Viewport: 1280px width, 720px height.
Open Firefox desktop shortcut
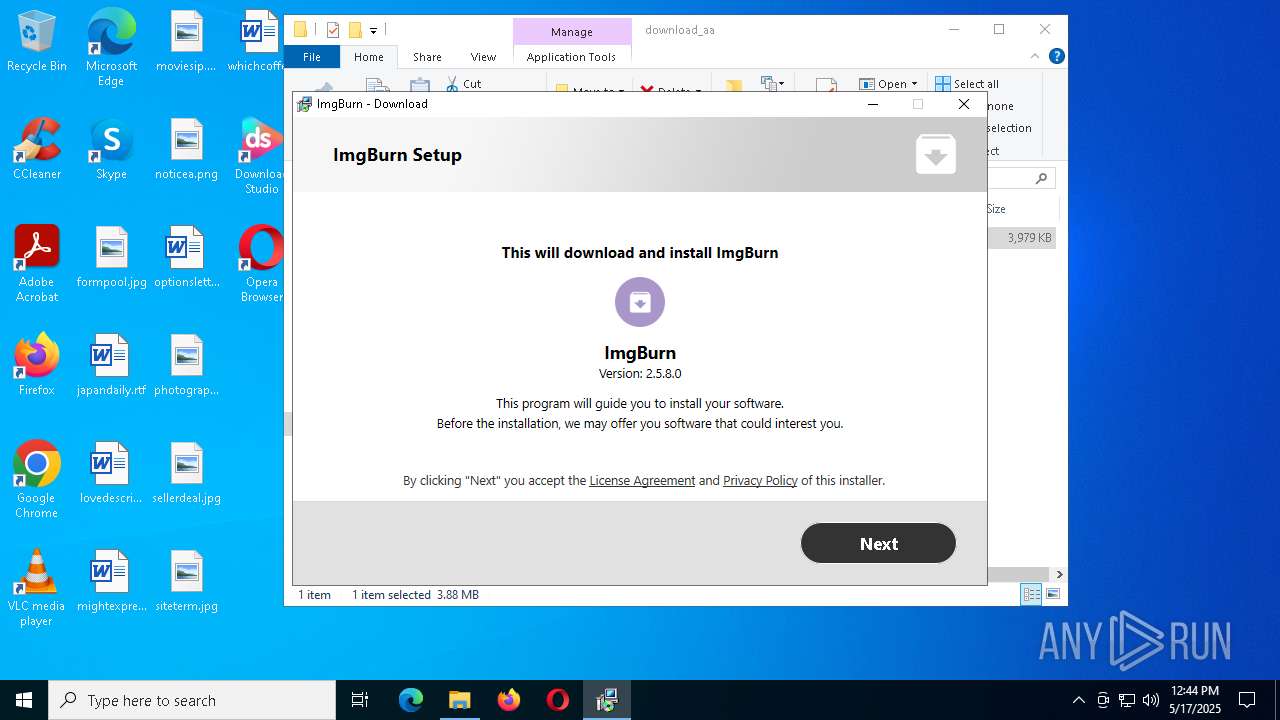pos(37,365)
